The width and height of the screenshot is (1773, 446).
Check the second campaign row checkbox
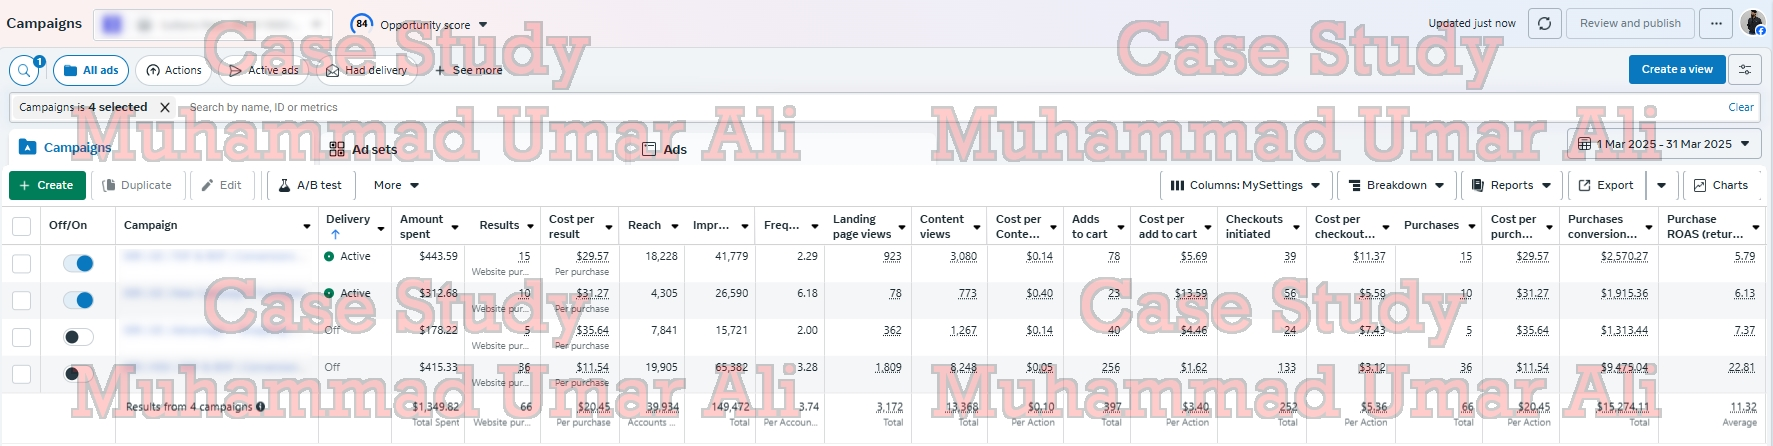pyautogui.click(x=21, y=300)
